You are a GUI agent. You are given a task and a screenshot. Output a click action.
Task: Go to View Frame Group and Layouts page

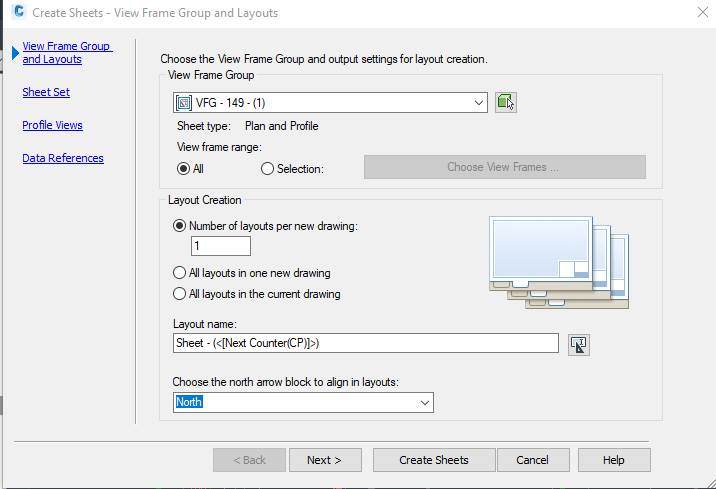coord(67,53)
